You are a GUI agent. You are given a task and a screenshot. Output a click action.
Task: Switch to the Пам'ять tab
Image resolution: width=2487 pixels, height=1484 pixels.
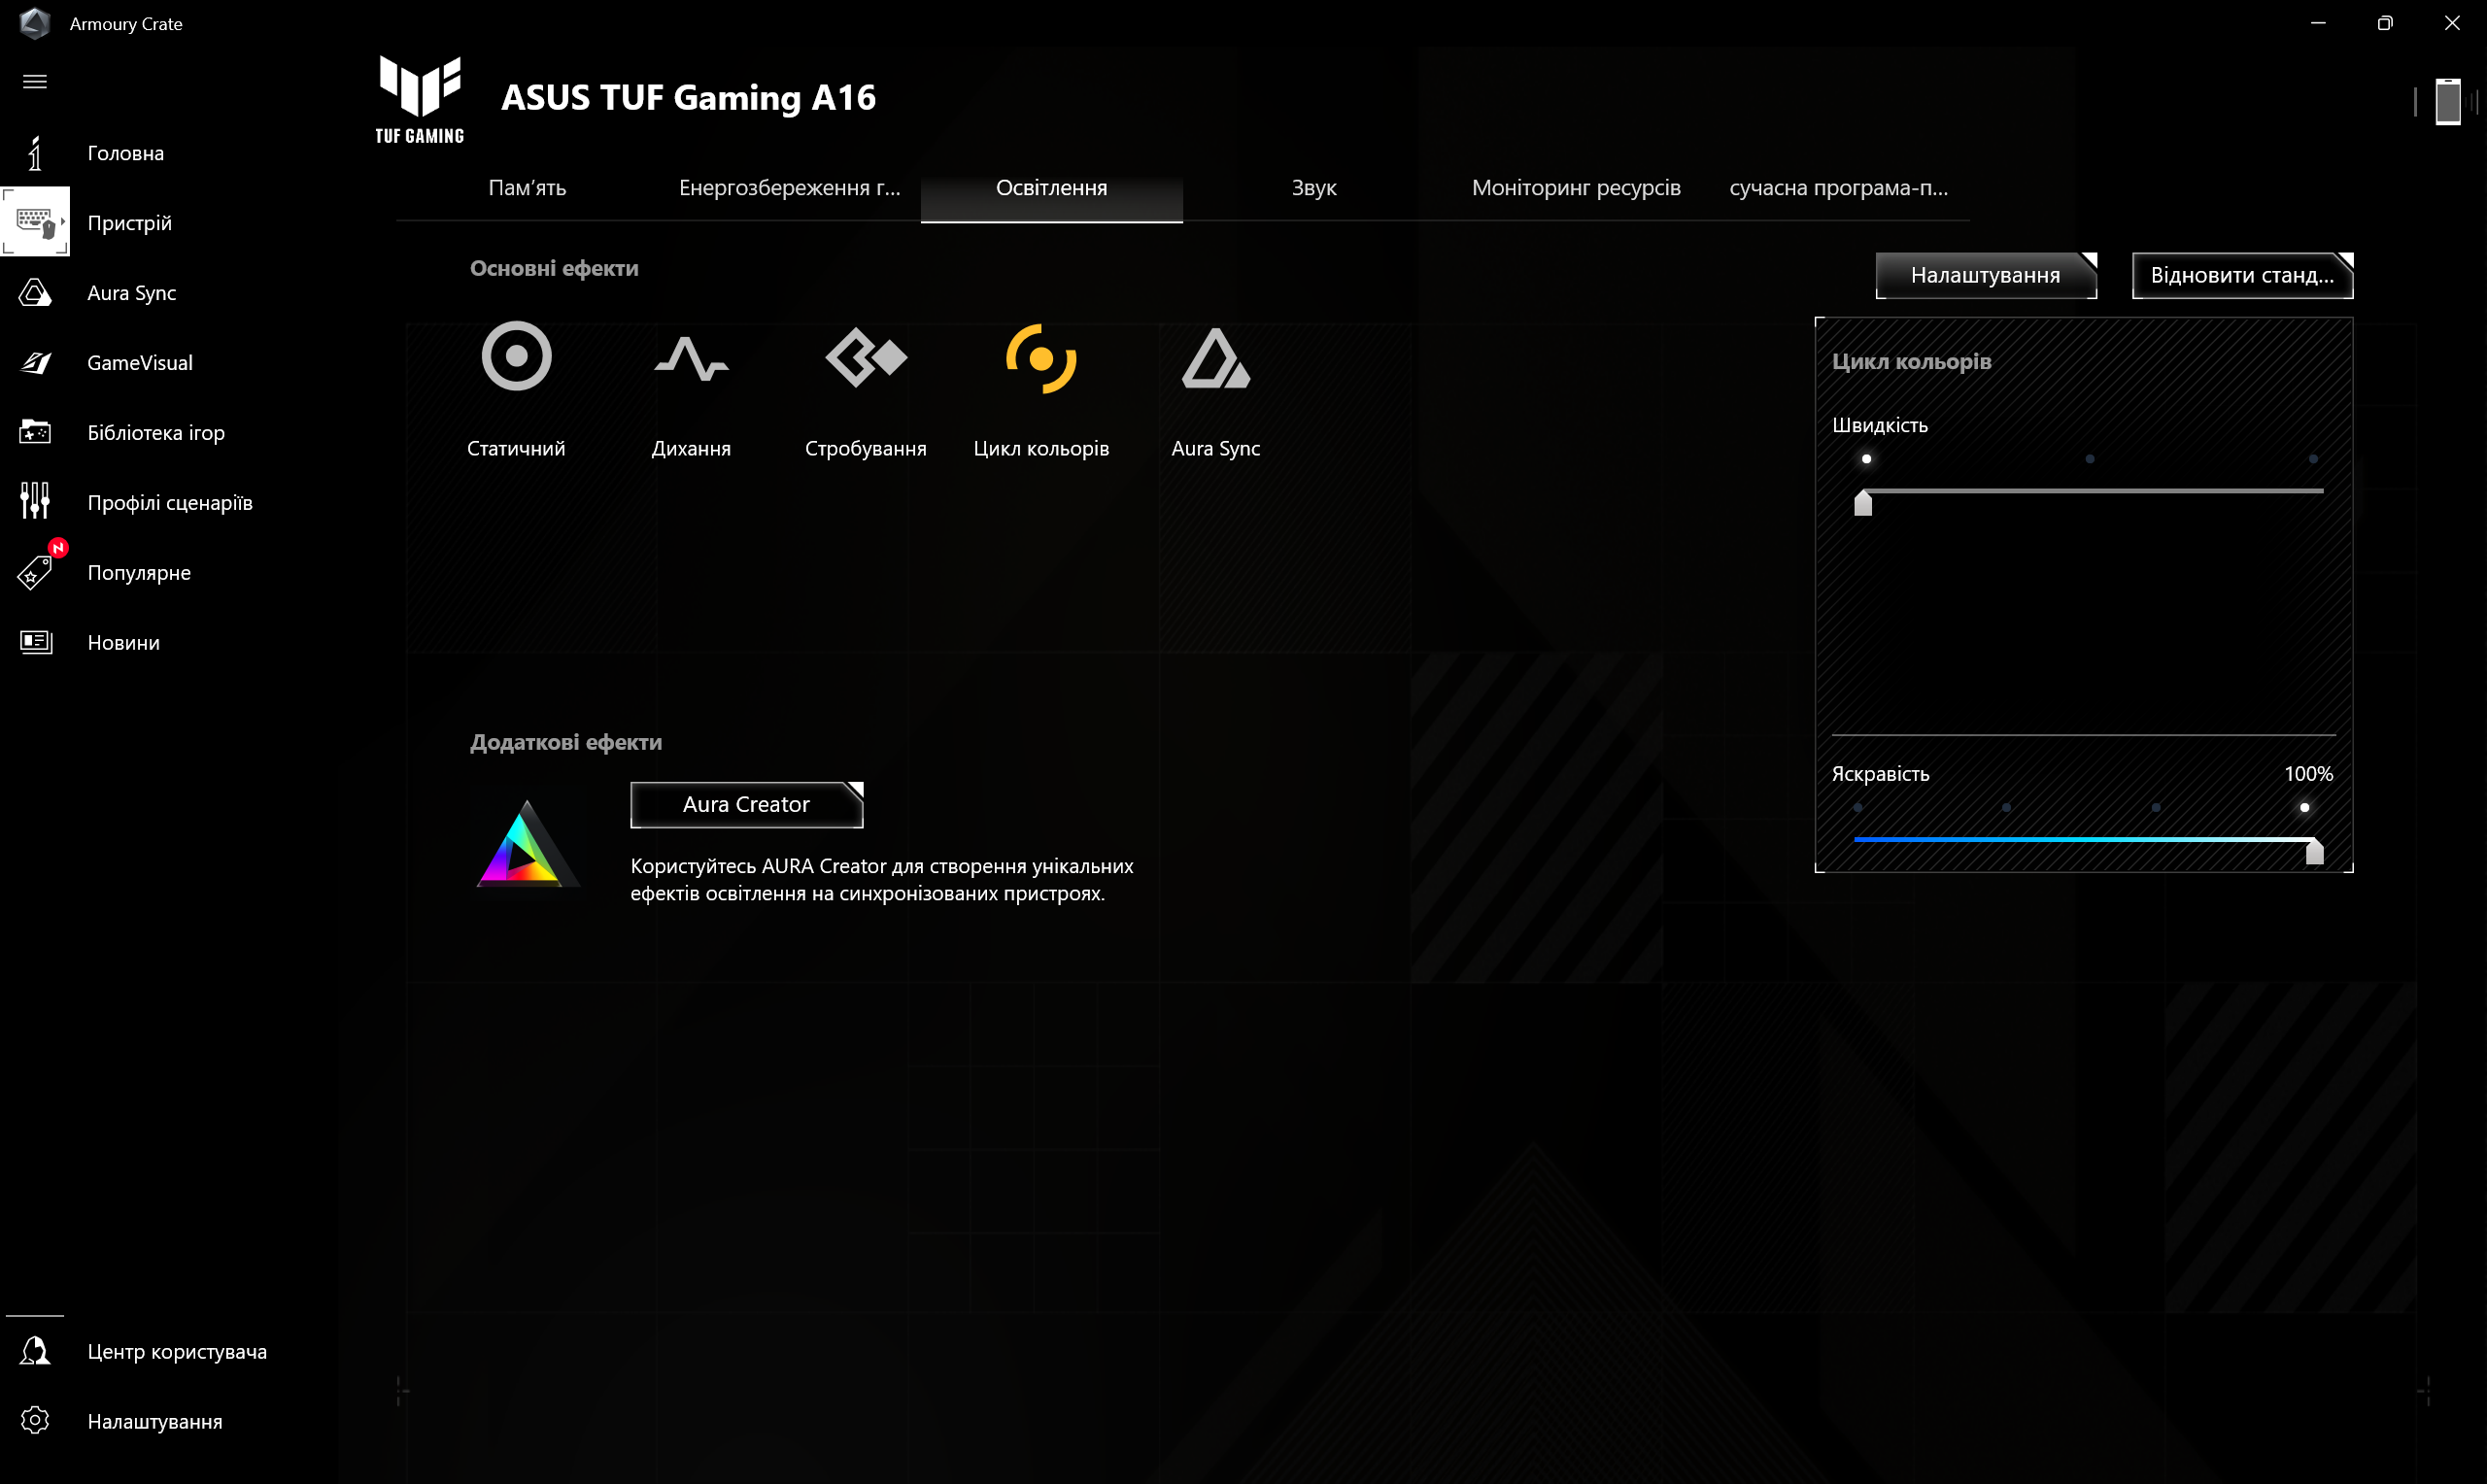click(526, 187)
